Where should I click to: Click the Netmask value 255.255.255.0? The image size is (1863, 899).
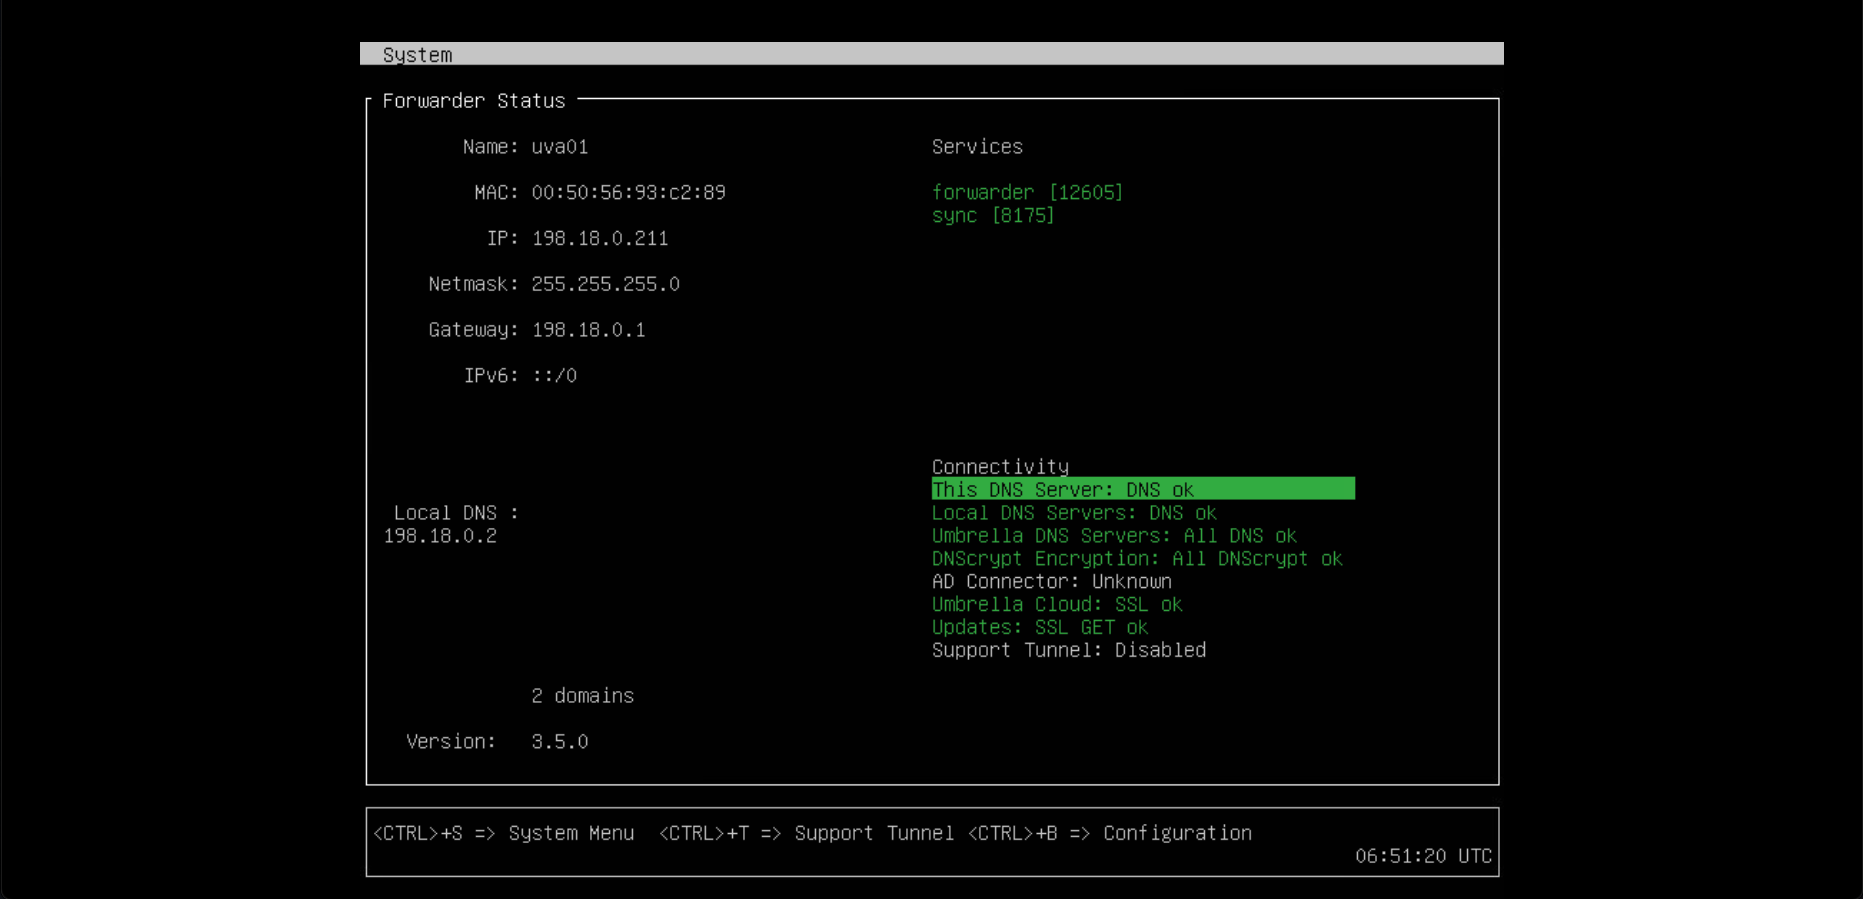pos(605,284)
